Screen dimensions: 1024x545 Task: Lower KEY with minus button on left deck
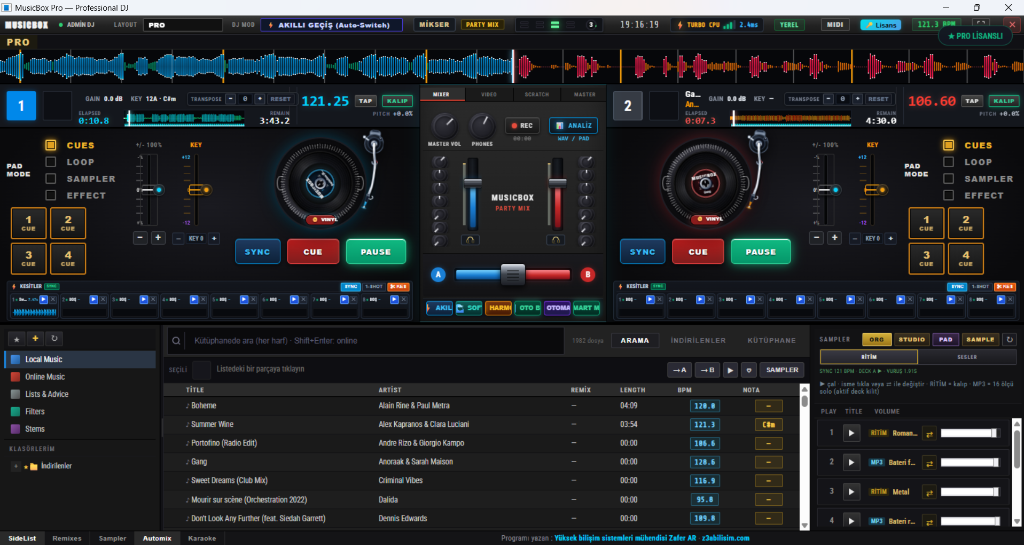tap(178, 239)
